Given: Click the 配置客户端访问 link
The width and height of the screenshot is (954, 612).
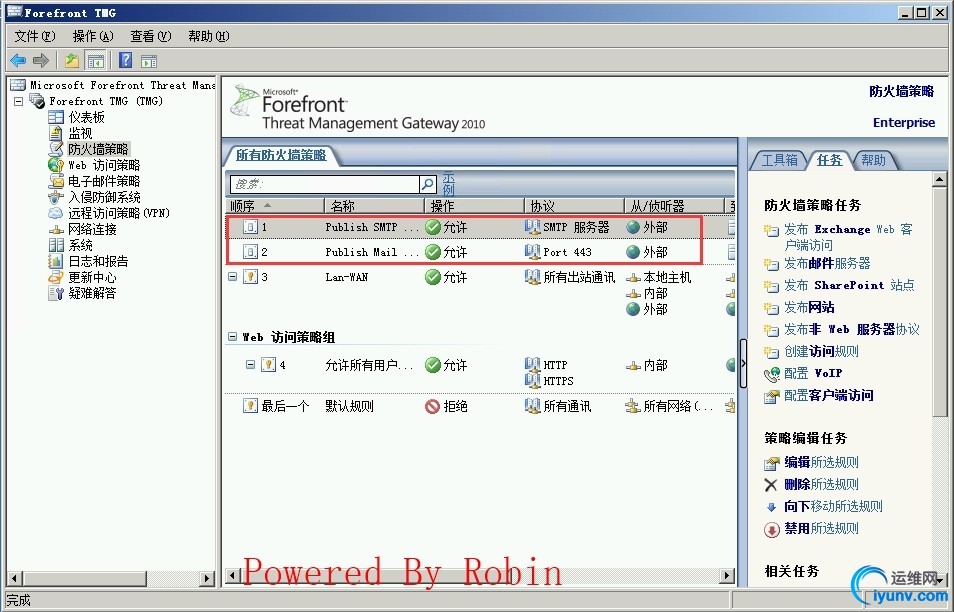Looking at the screenshot, I should (828, 395).
